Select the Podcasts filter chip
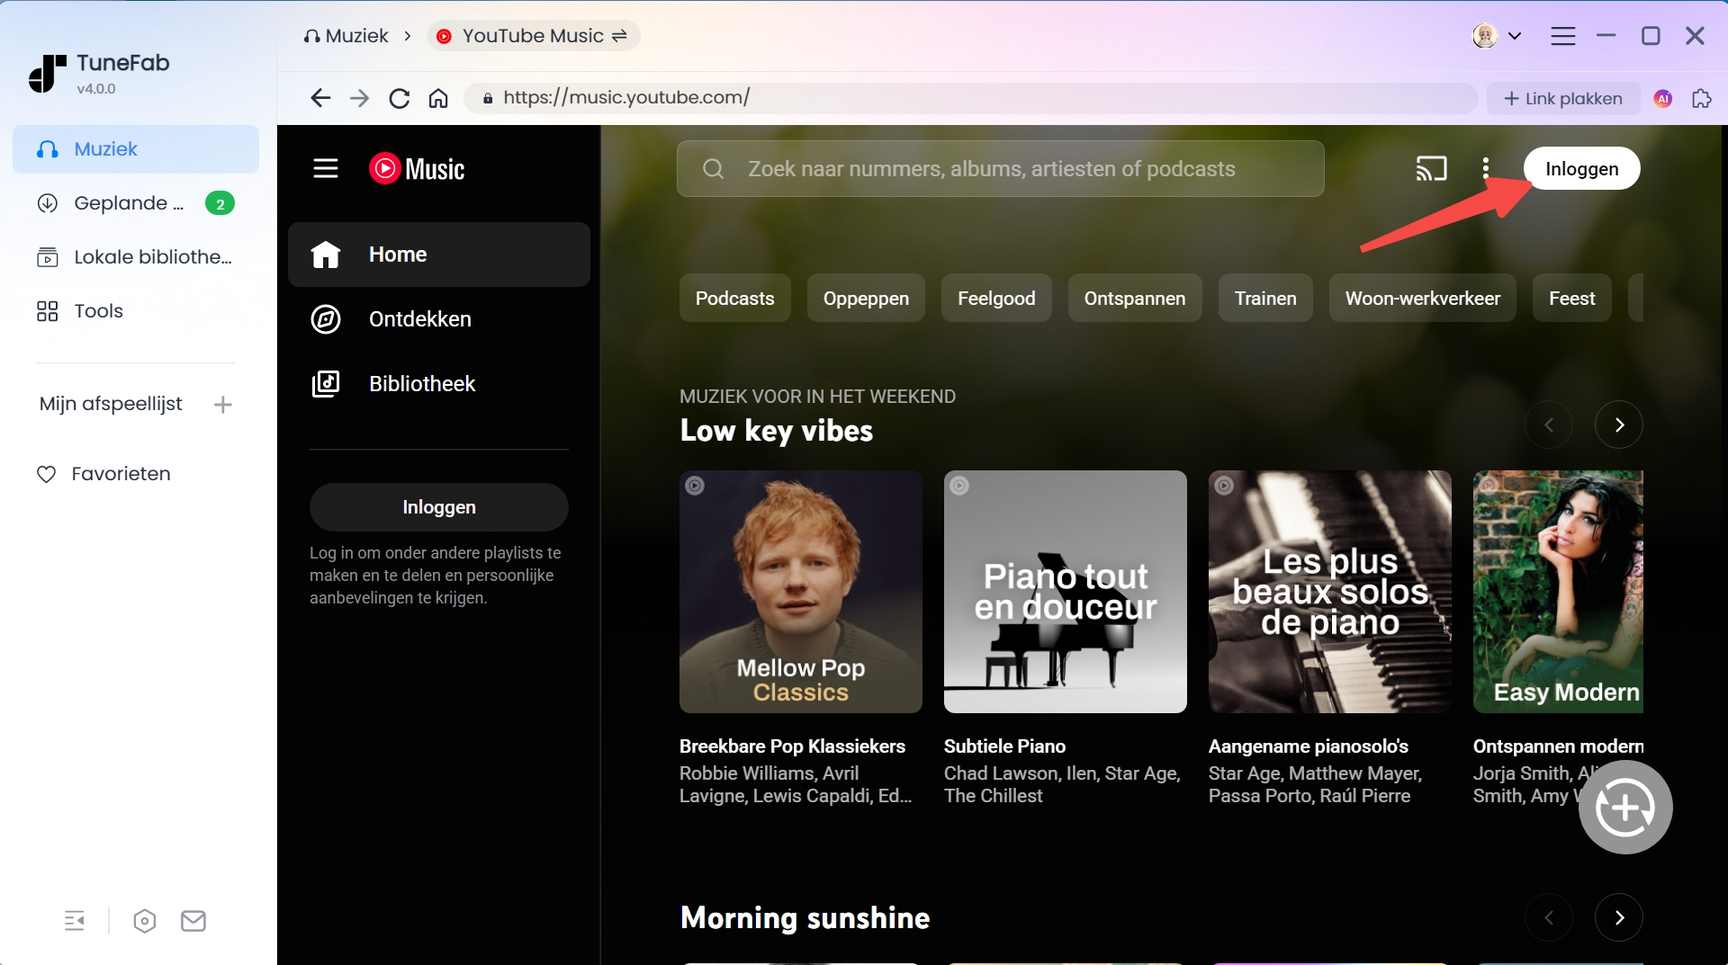 735,298
